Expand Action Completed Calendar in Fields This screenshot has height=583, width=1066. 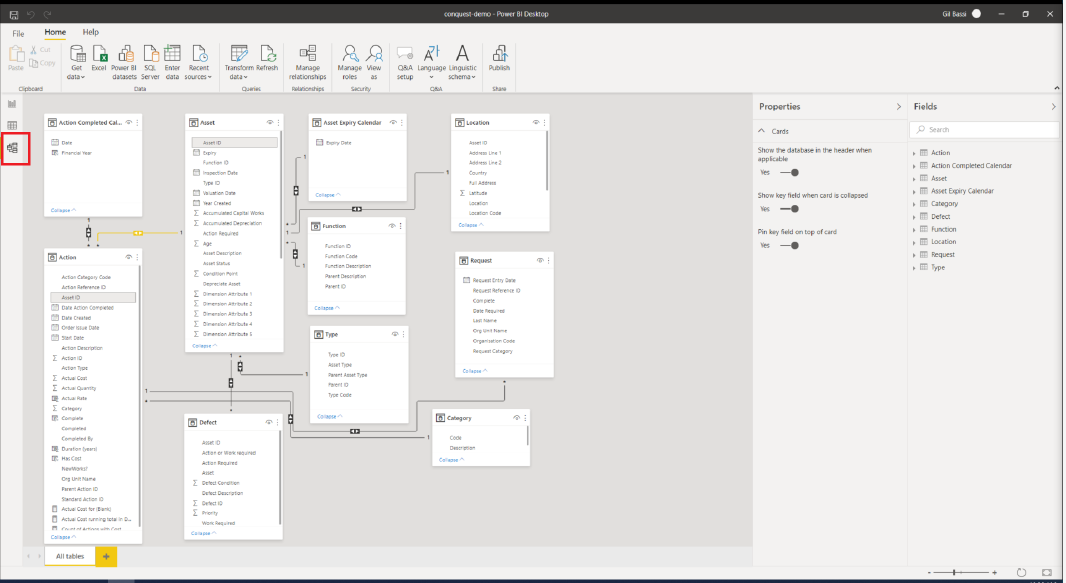pos(914,166)
